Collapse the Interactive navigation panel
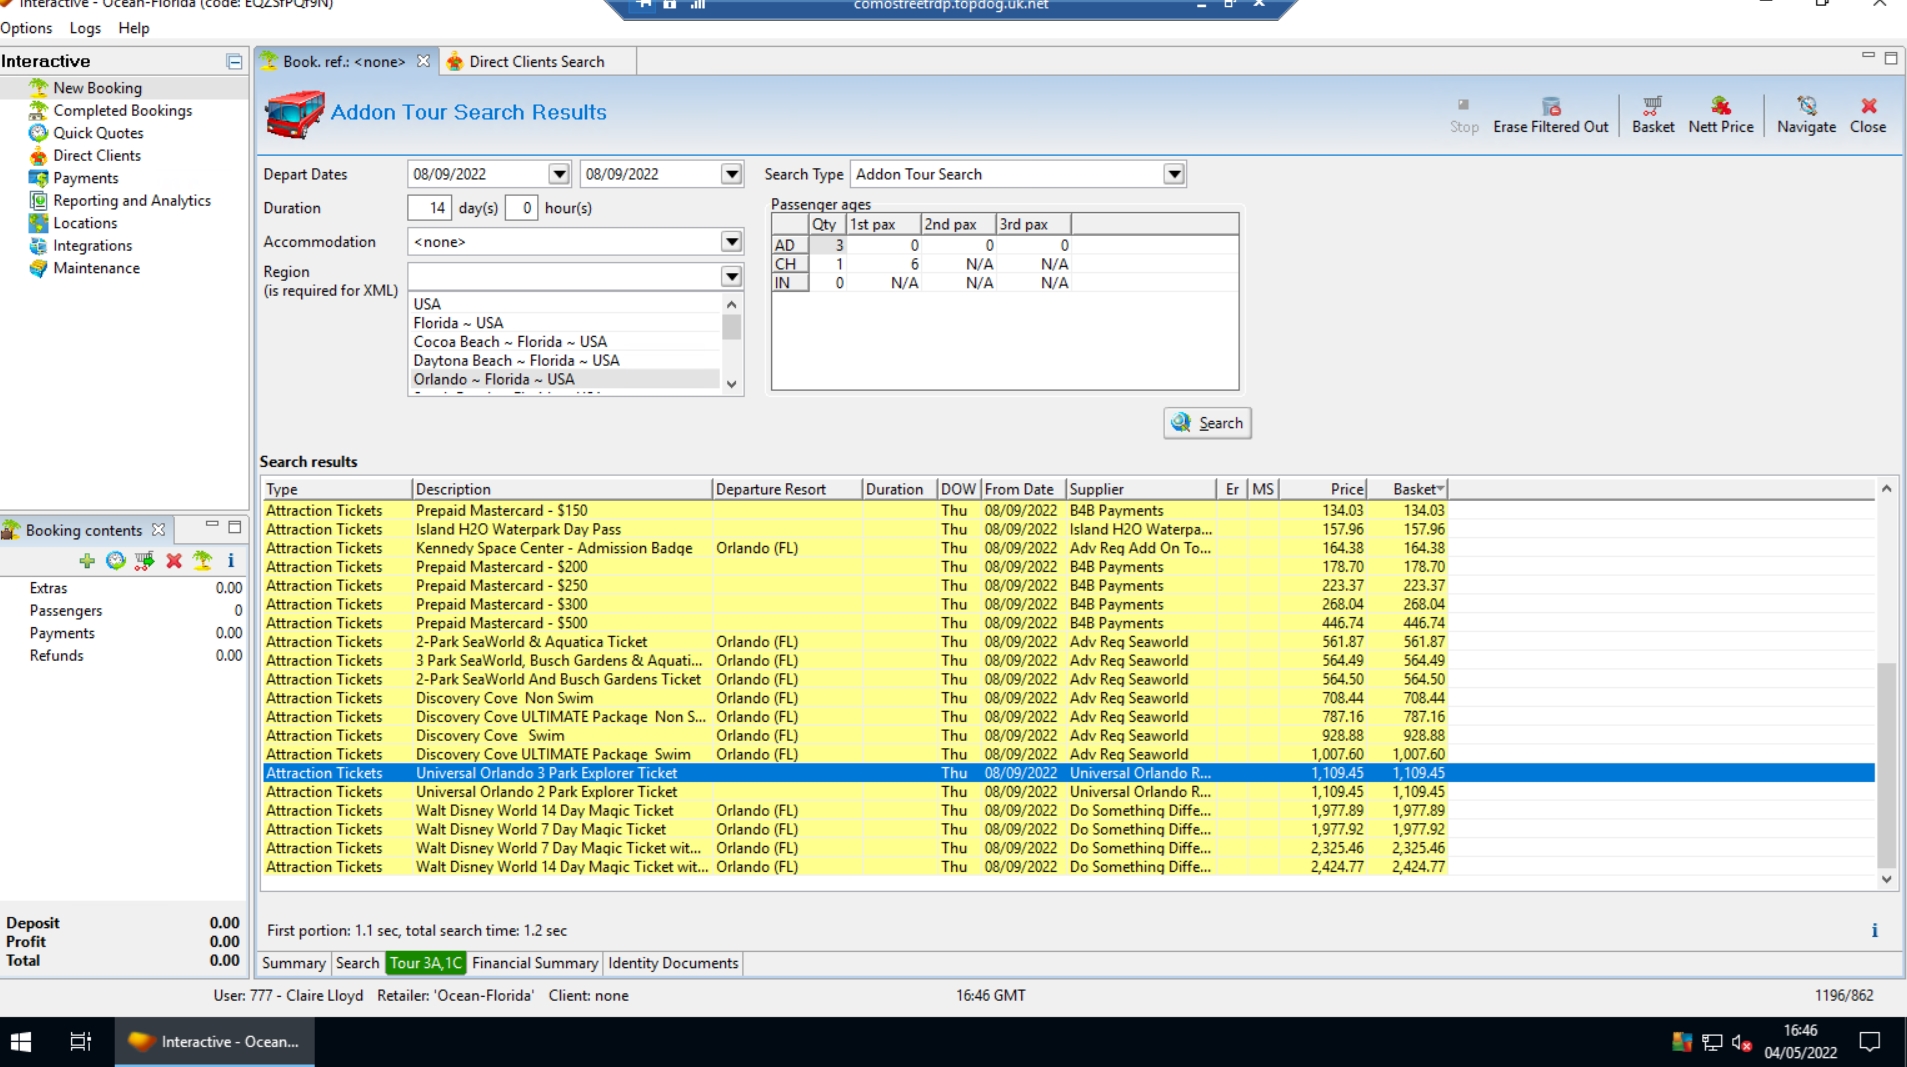Screen dimensions: 1907x1067 [x=234, y=62]
